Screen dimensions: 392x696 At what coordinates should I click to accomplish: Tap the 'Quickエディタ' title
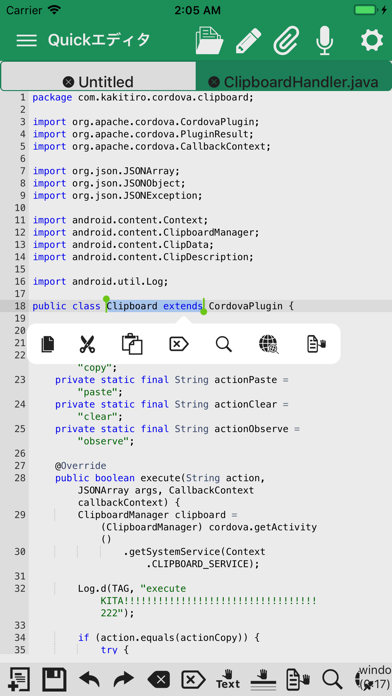(99, 40)
